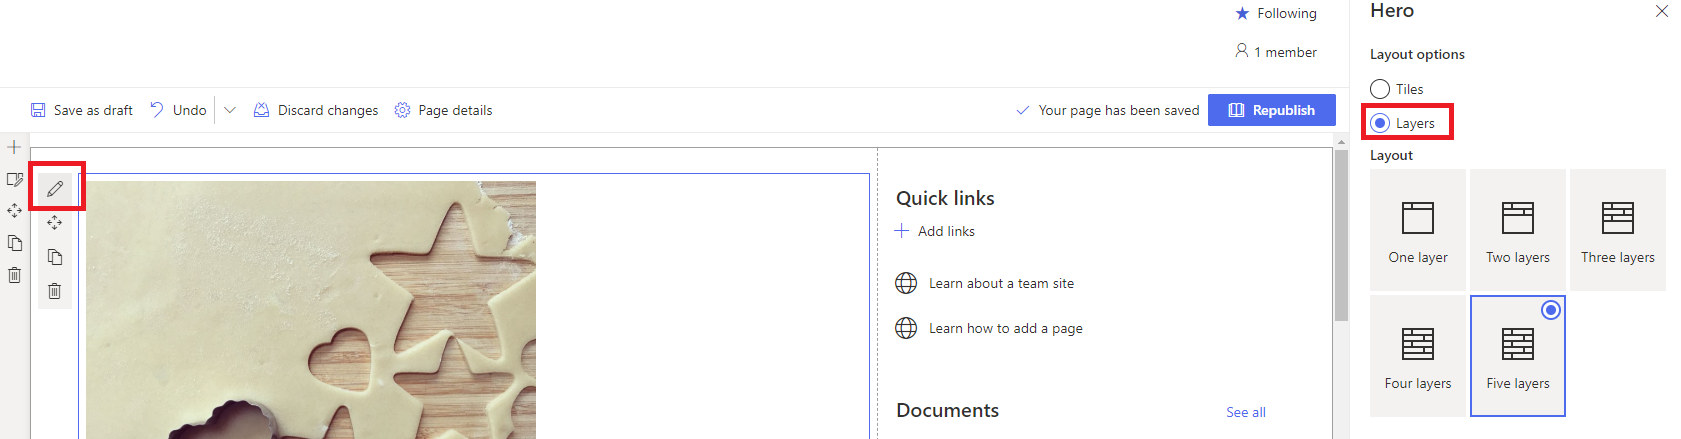
Task: Choose One layer layout
Action: pos(1418,230)
